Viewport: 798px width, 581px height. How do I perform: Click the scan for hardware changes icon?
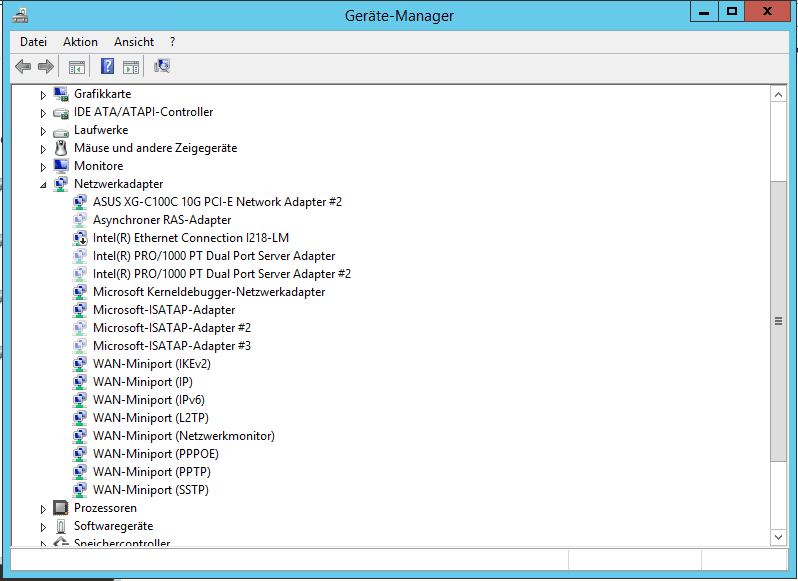(162, 66)
